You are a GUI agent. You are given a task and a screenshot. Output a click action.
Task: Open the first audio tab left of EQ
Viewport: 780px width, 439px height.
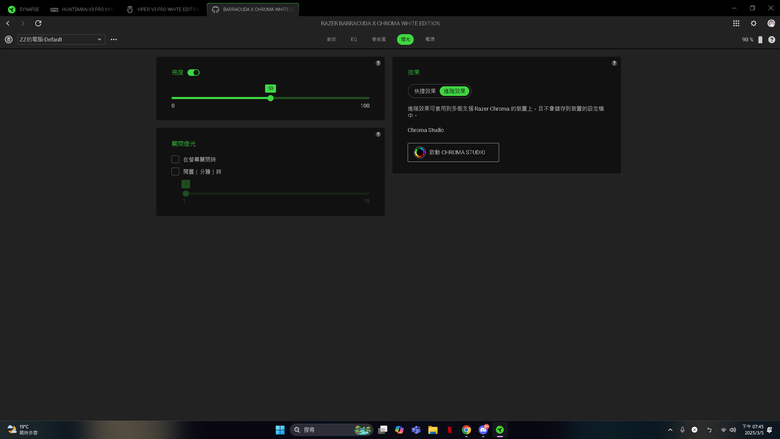coord(331,39)
